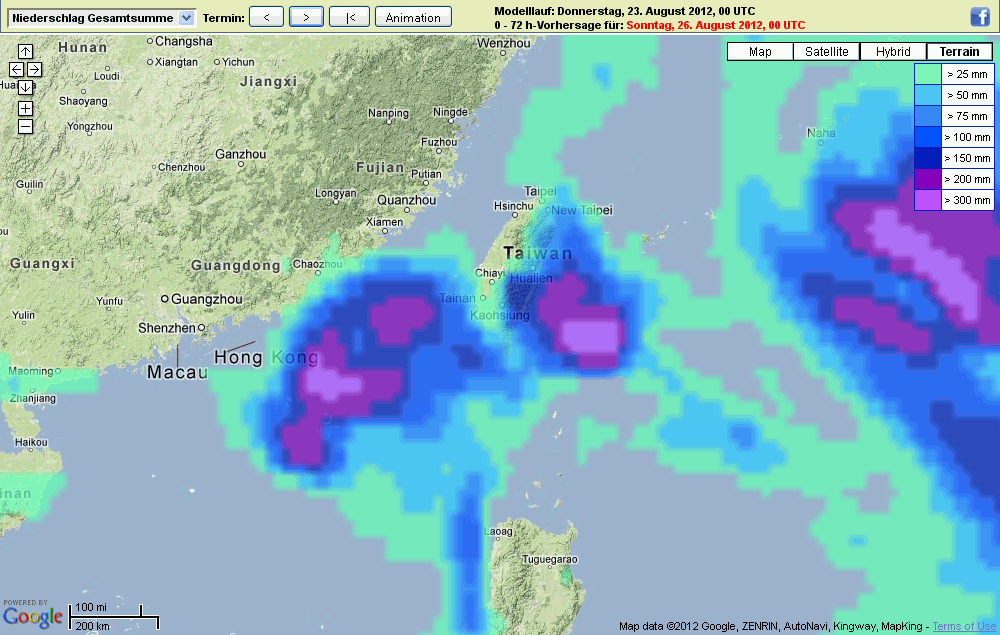Click the Zhanjiang city label
1000x635 pixels.
33,398
